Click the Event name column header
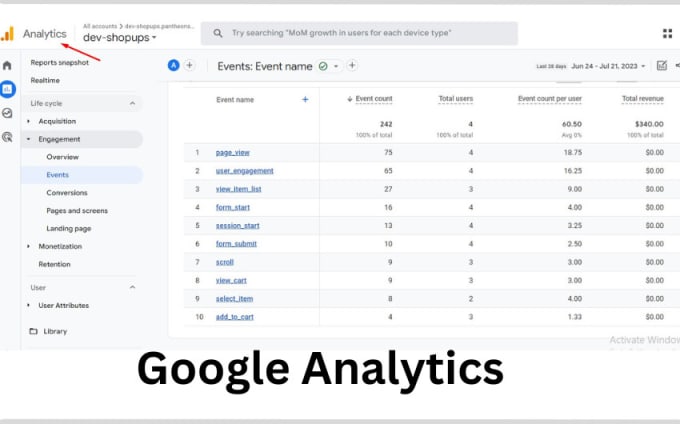 [x=235, y=100]
